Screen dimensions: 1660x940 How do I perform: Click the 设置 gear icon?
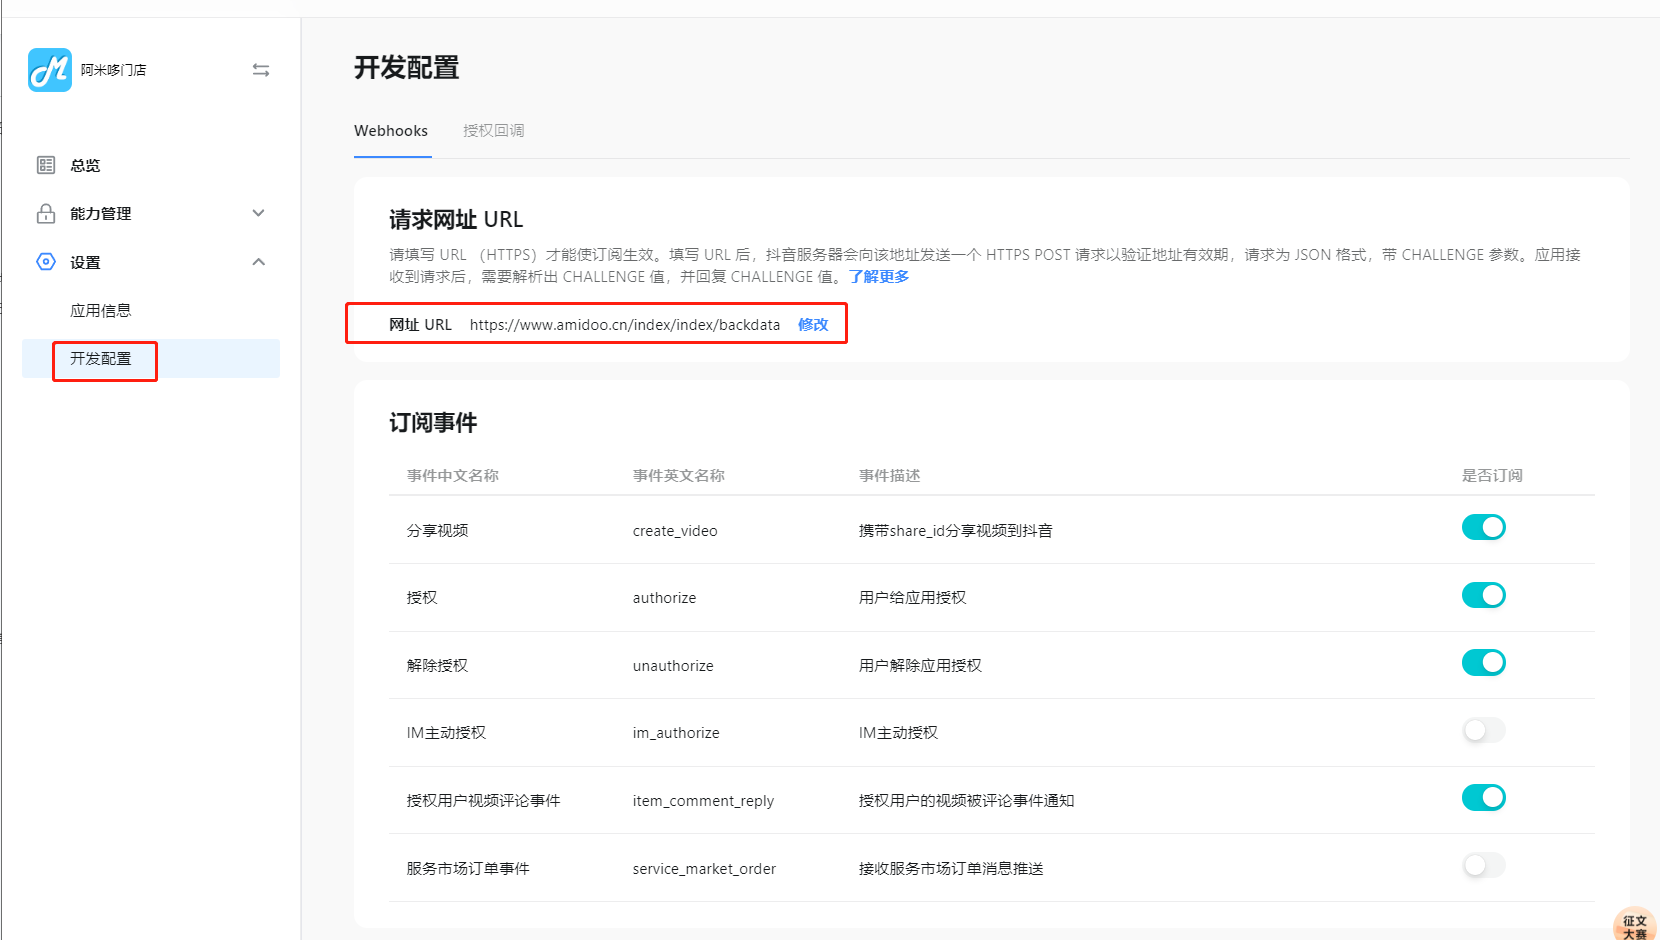tap(46, 262)
